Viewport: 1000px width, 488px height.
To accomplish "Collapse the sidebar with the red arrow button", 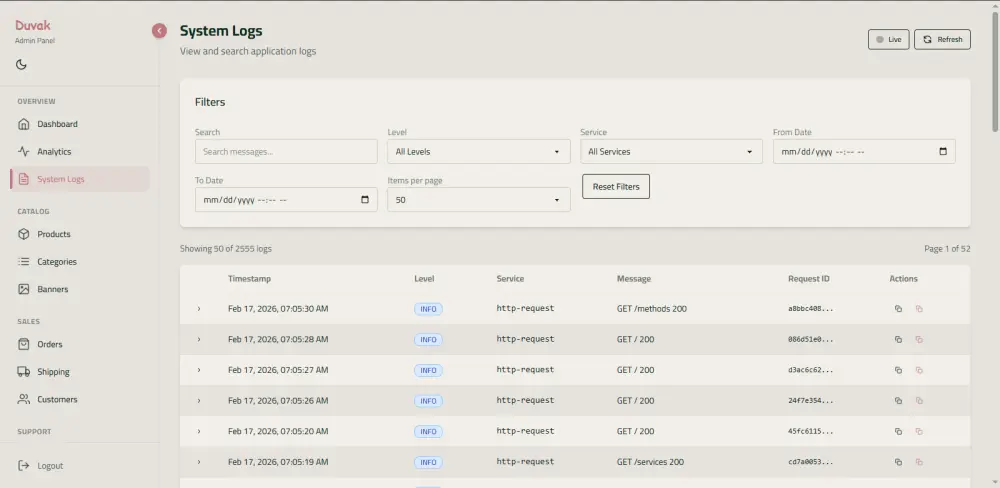I will pyautogui.click(x=159, y=31).
